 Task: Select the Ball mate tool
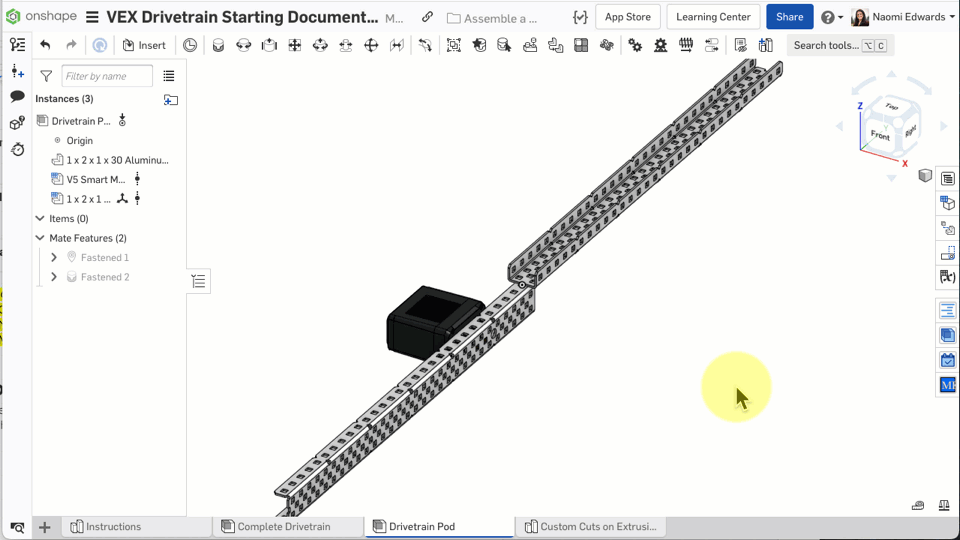[x=371, y=45]
